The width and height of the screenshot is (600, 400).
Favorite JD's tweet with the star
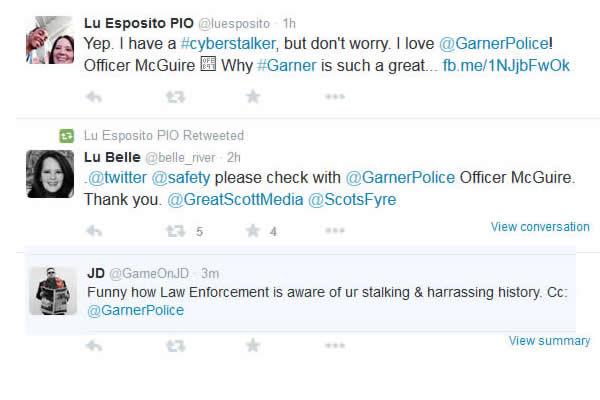tap(253, 346)
